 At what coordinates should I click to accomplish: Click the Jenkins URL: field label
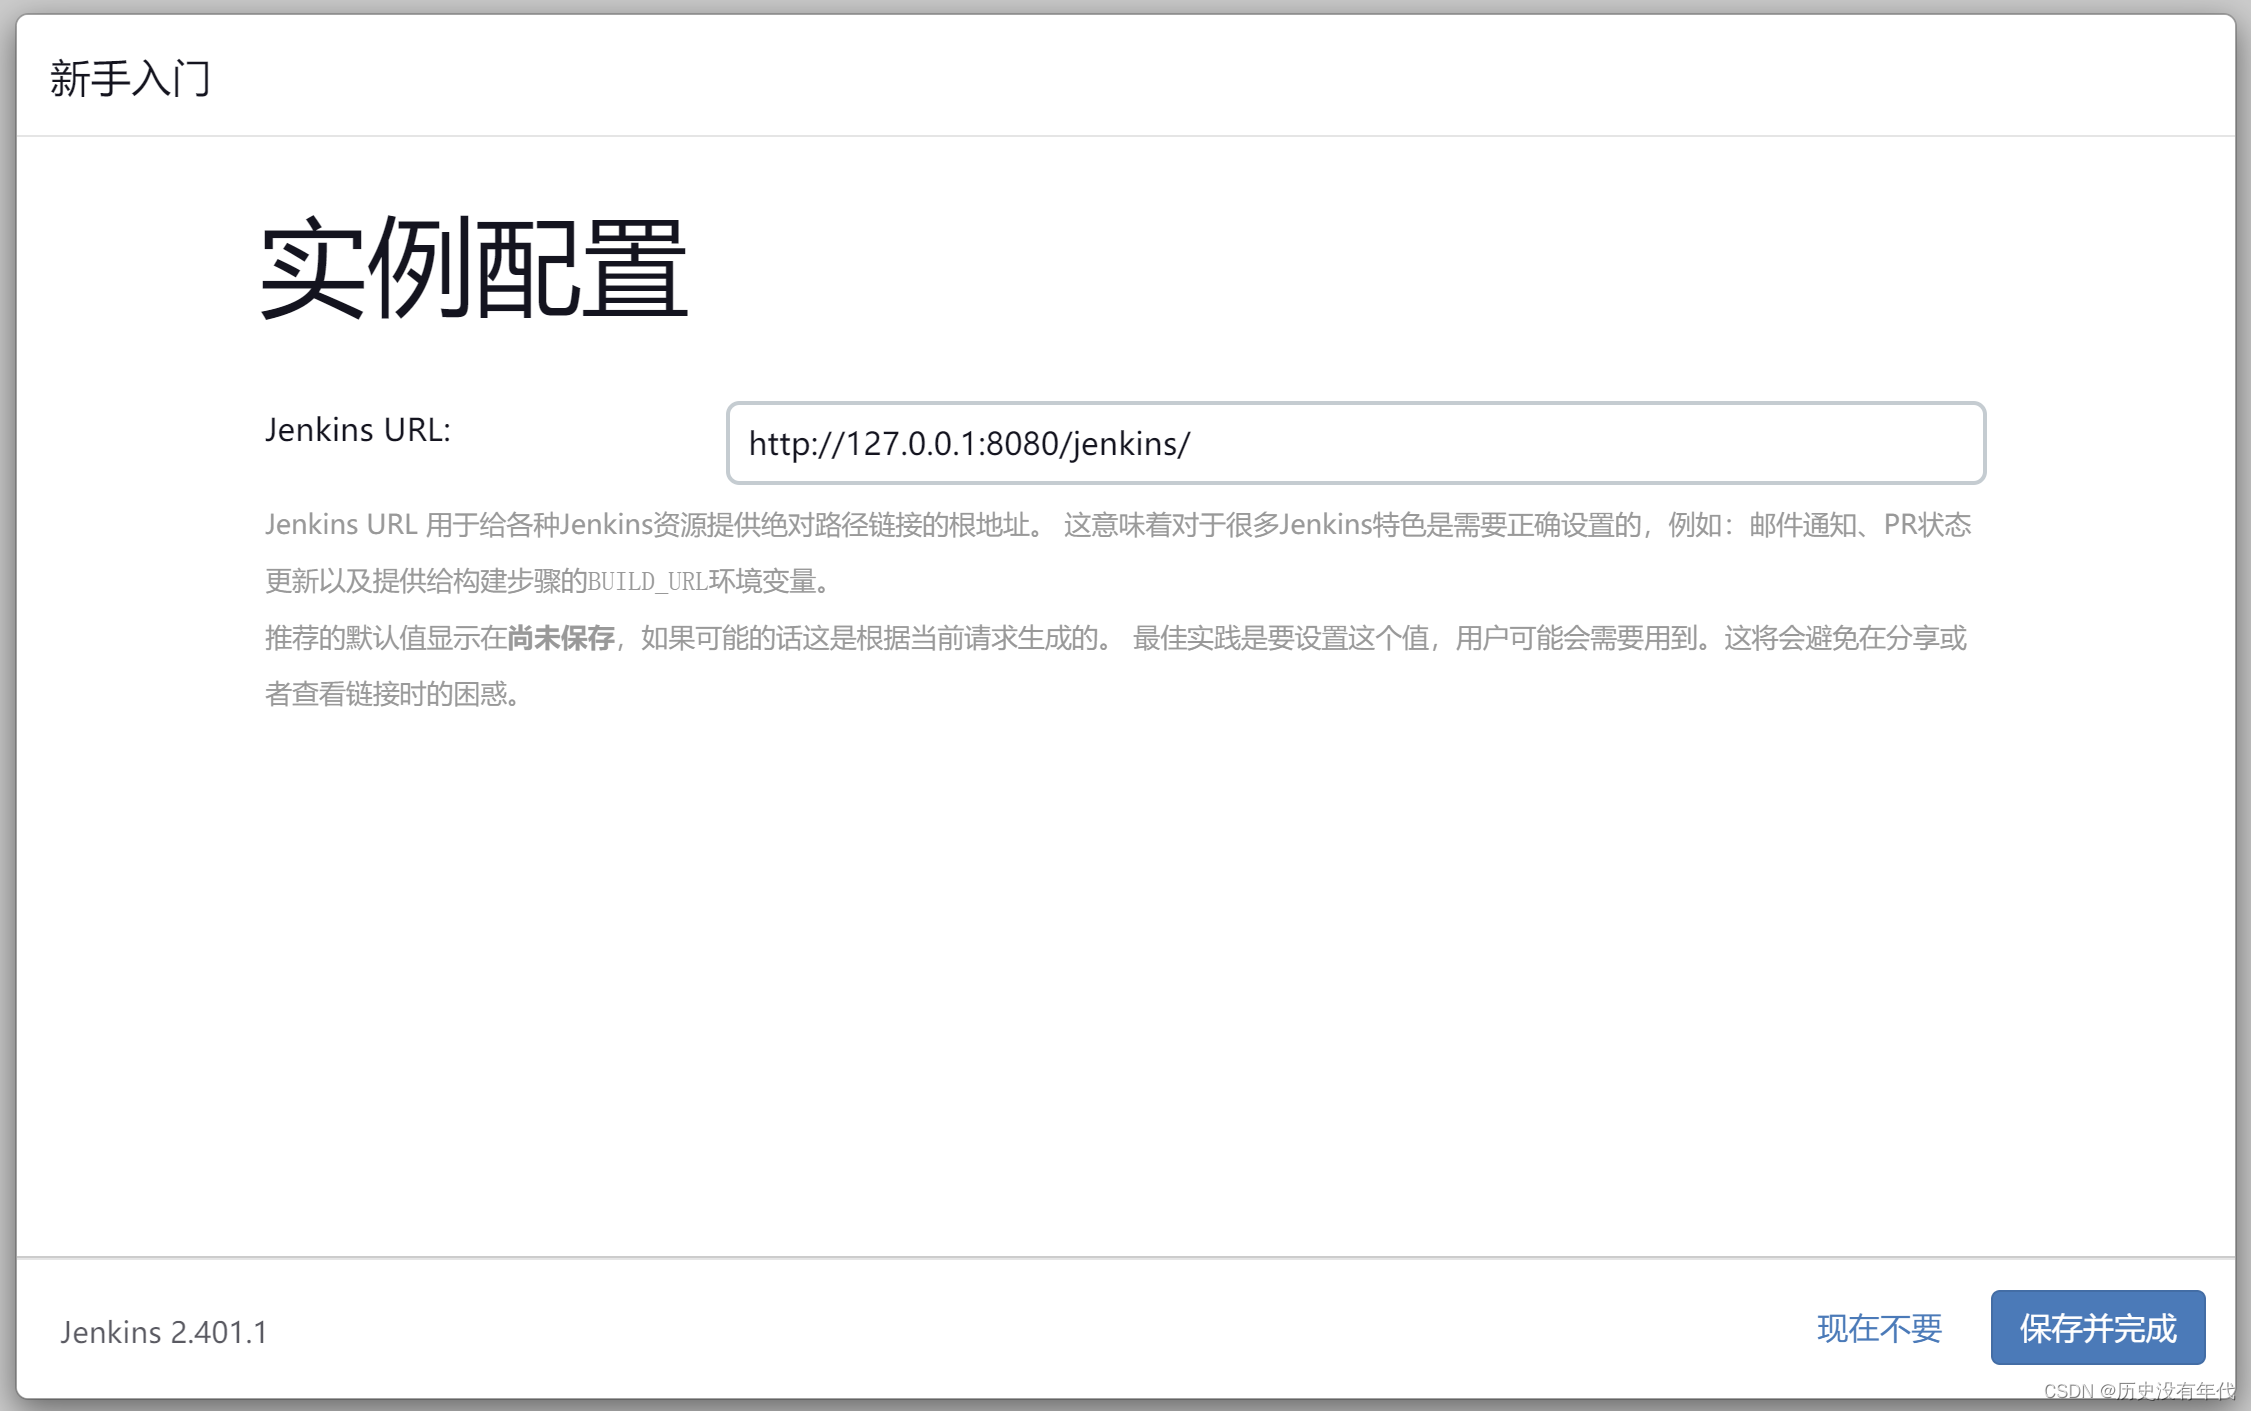point(357,429)
